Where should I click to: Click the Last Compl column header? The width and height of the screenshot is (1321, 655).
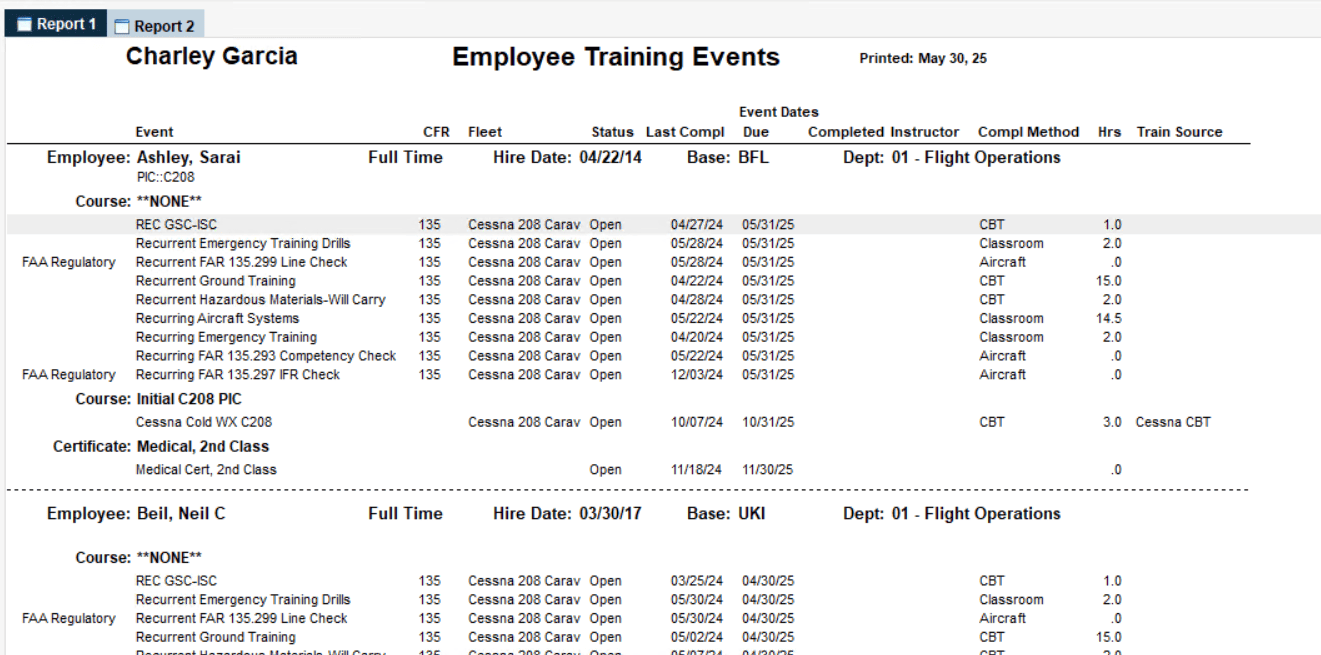pyautogui.click(x=683, y=131)
